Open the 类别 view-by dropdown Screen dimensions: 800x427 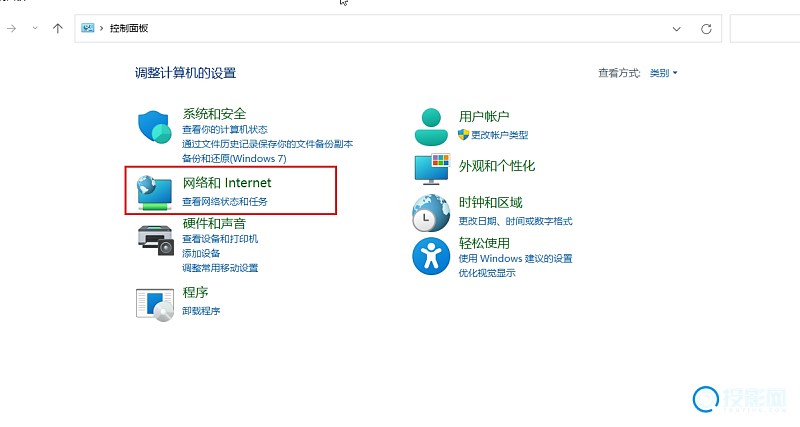[x=663, y=73]
